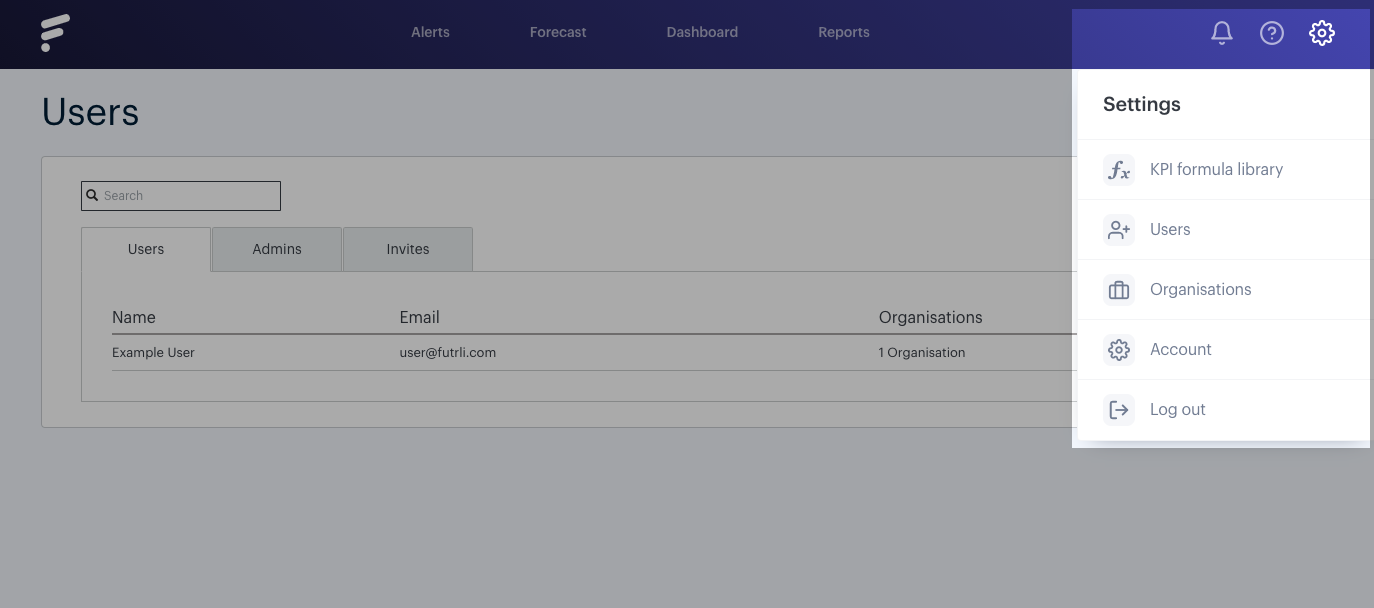This screenshot has width=1374, height=608.
Task: Open KPI formula library from Settings menu
Action: (1223, 170)
